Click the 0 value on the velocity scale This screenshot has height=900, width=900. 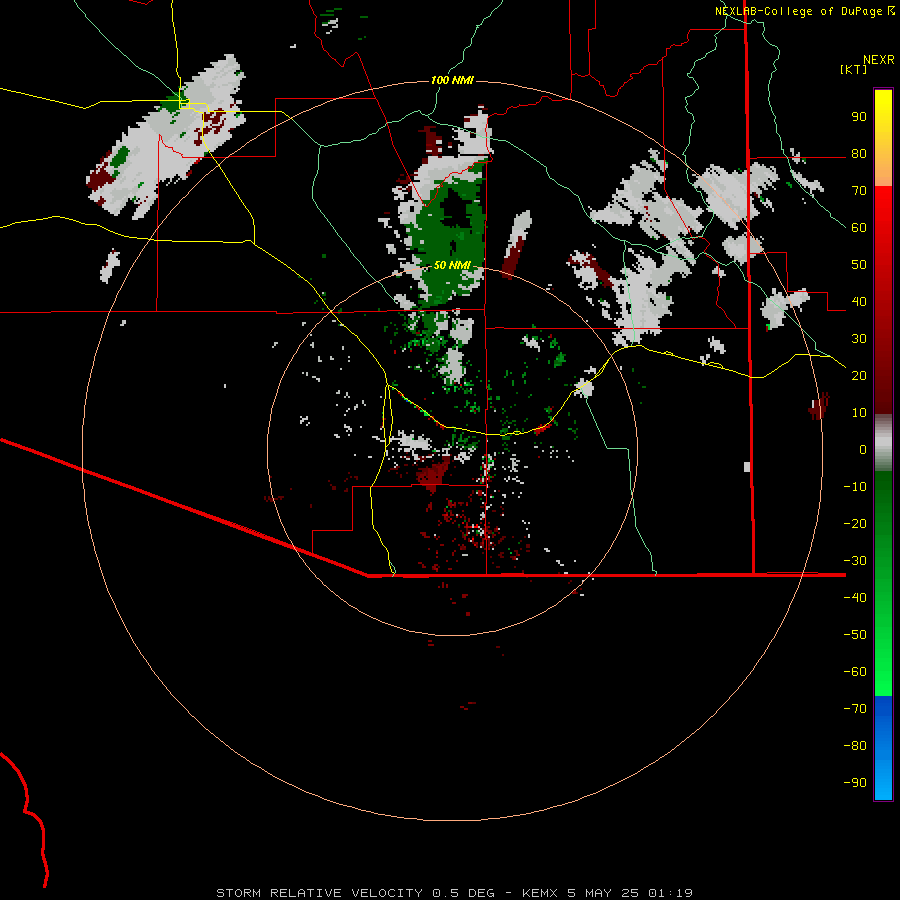[x=863, y=450]
